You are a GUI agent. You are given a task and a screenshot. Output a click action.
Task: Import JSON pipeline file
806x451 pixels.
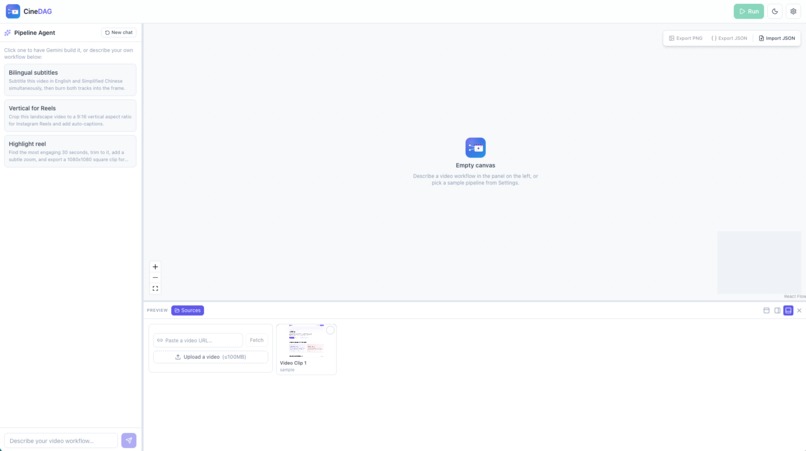[x=777, y=38]
